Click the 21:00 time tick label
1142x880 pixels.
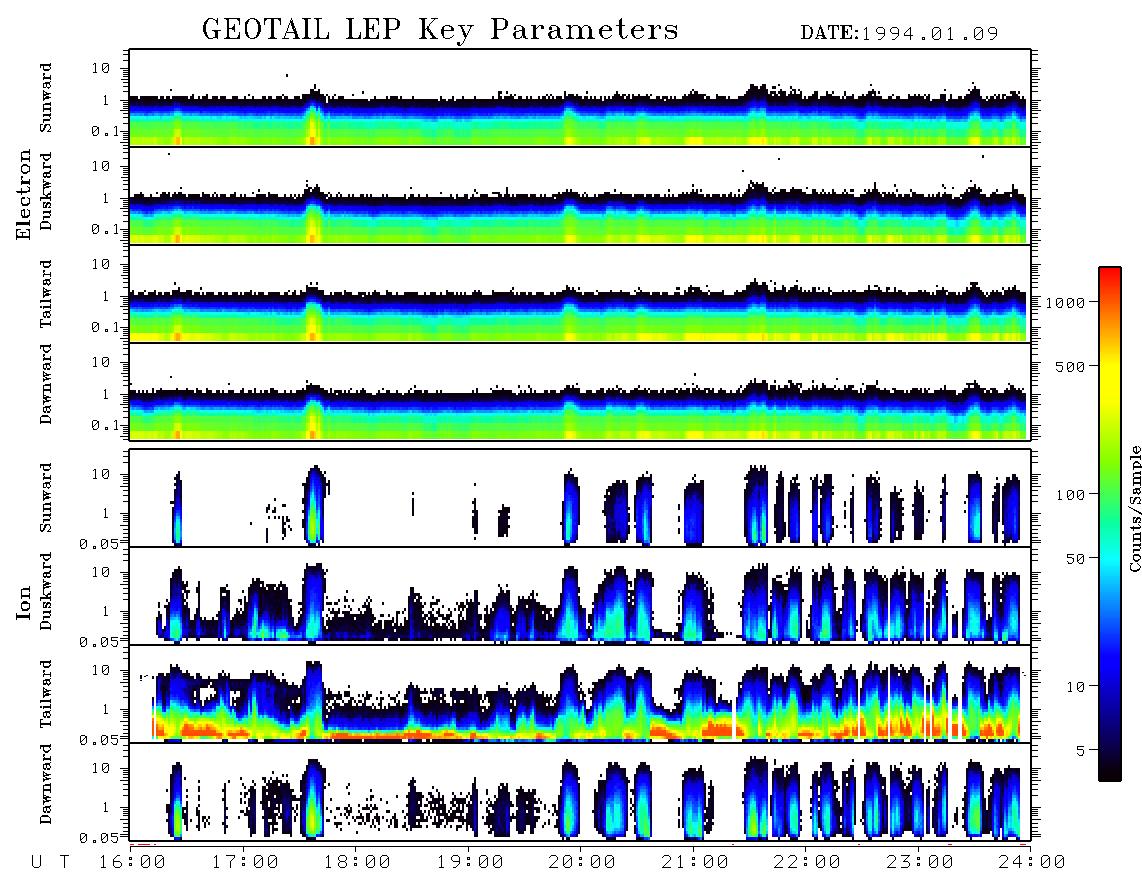695,862
